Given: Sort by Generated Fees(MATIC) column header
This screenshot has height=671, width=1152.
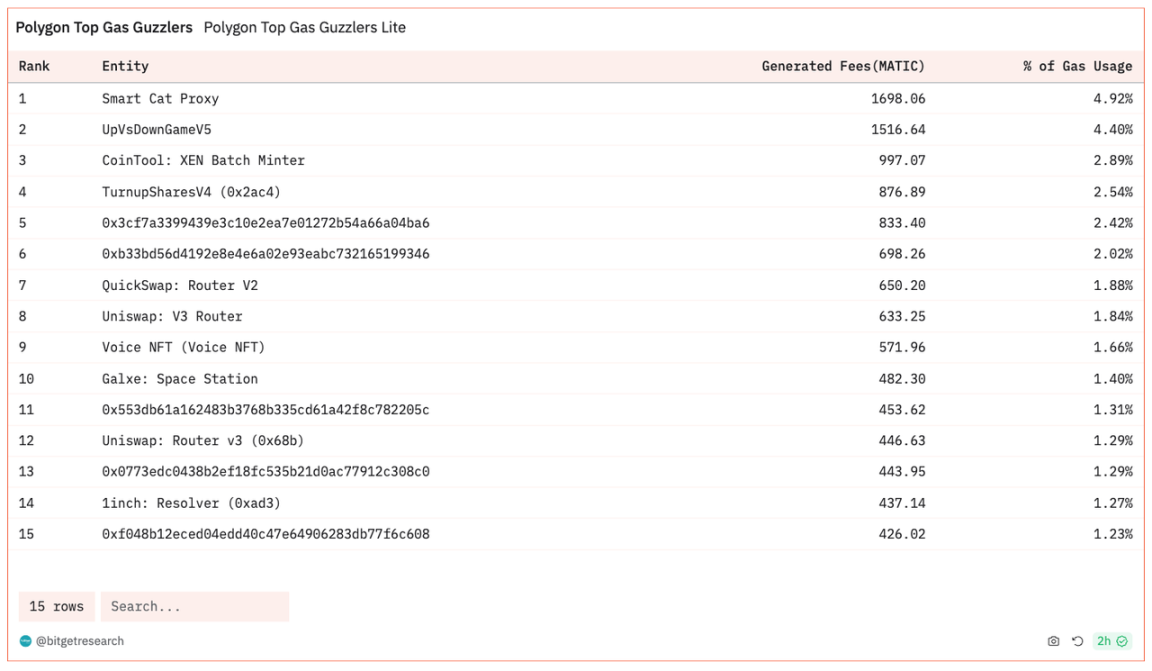Looking at the screenshot, I should (843, 66).
